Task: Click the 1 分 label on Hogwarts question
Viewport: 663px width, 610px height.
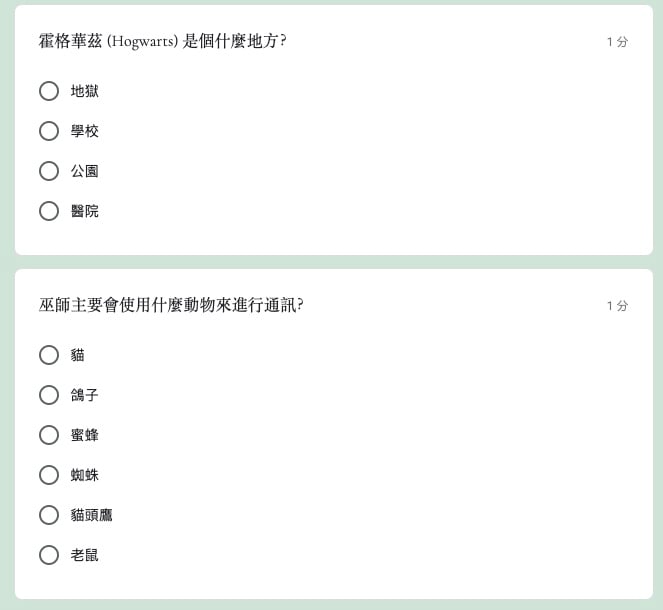Action: (x=617, y=42)
